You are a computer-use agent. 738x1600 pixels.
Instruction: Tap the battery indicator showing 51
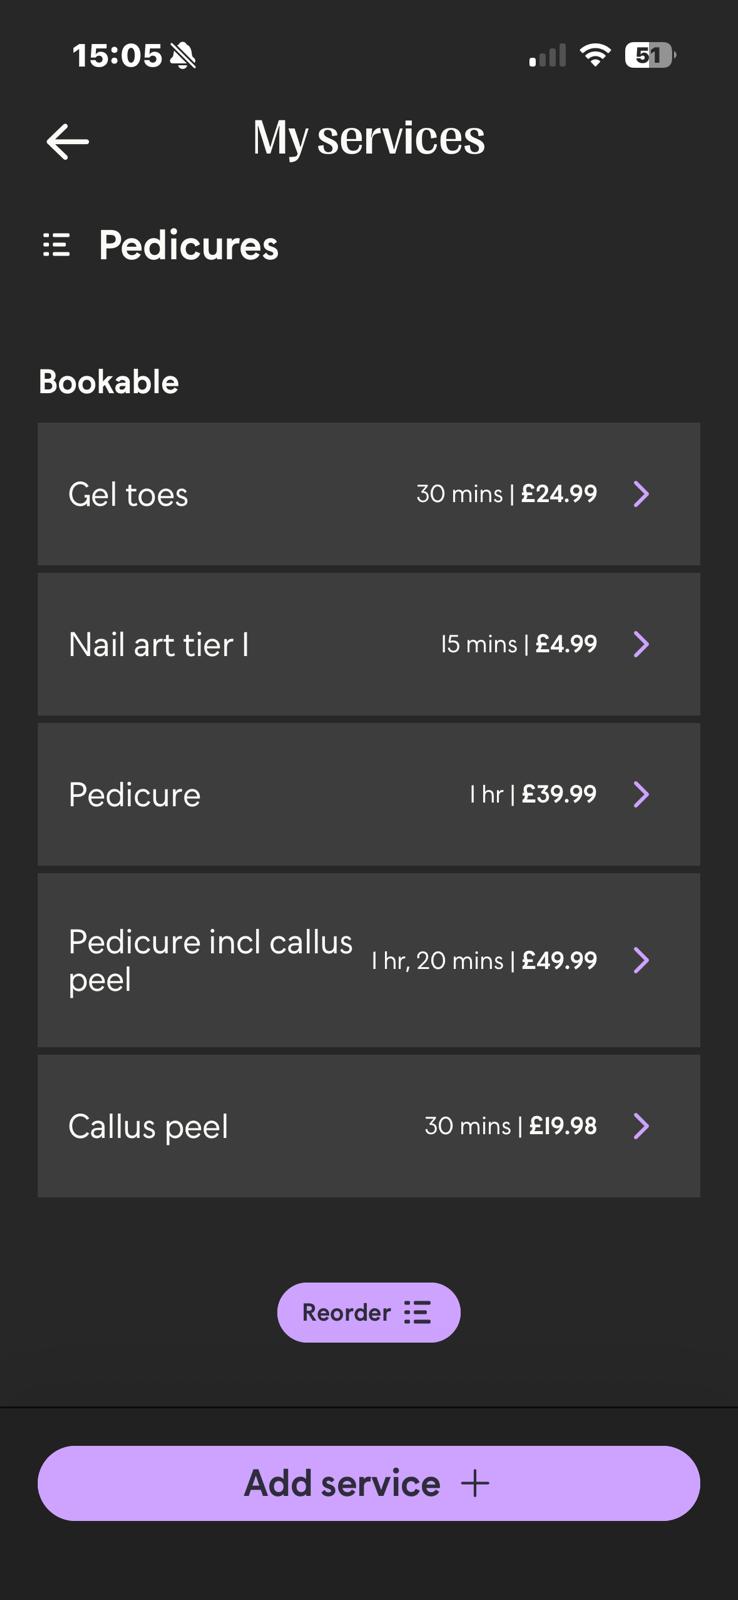[649, 55]
